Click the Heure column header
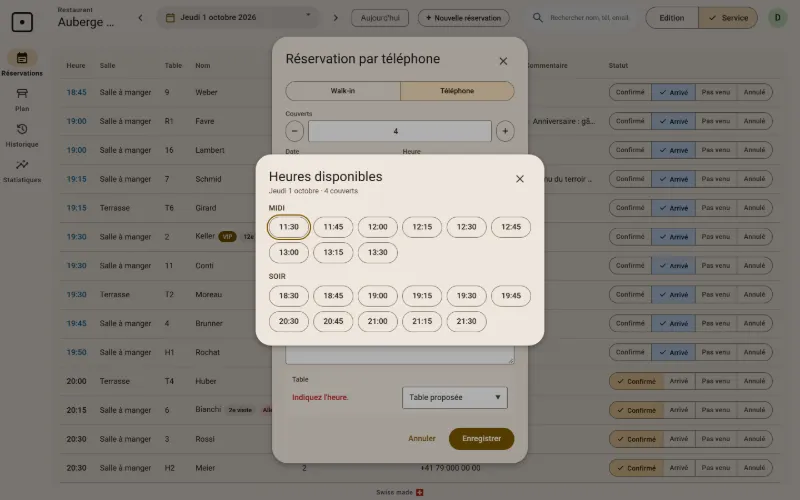Image resolution: width=800 pixels, height=500 pixels. [x=76, y=65]
